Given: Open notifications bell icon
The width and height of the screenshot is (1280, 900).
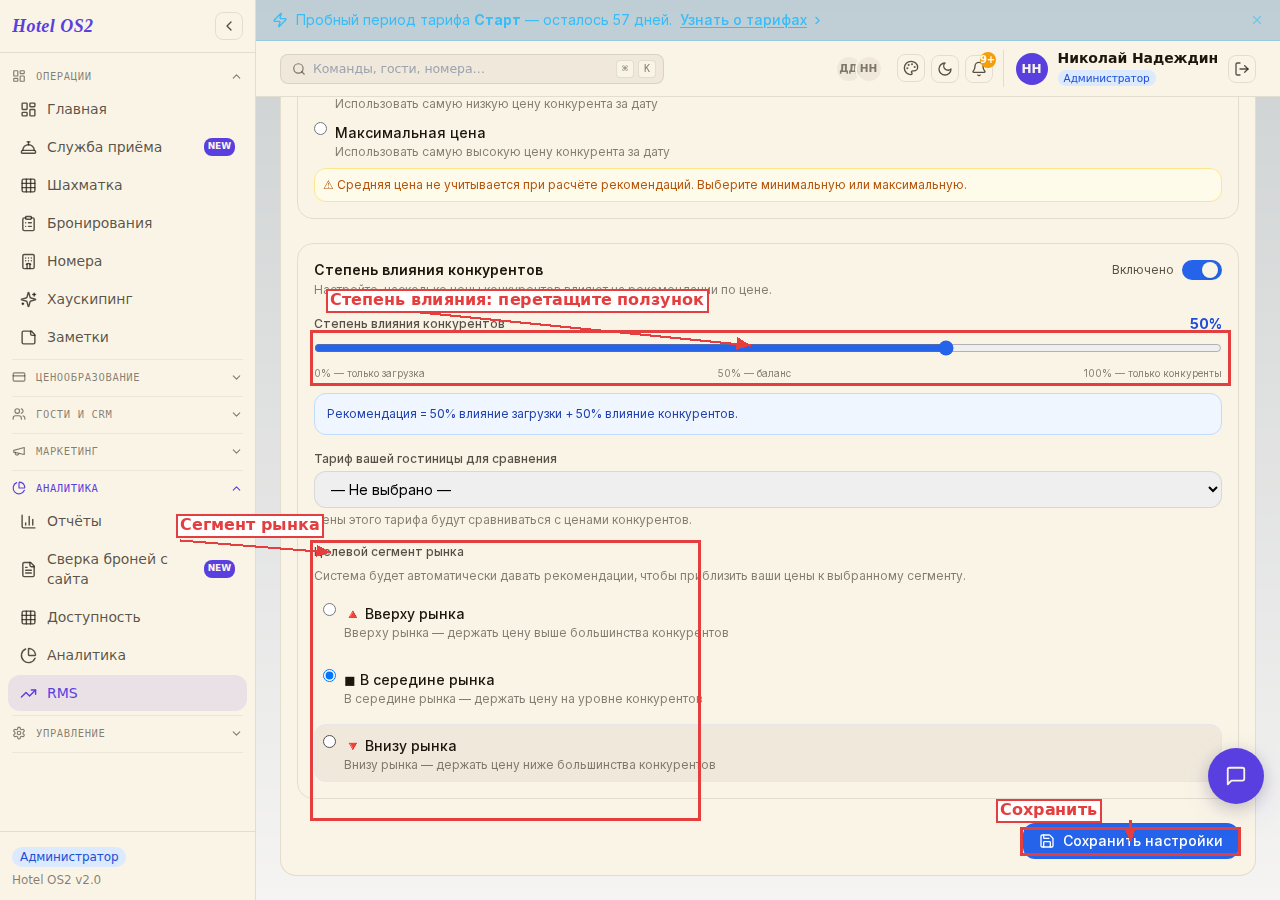Looking at the screenshot, I should point(979,68).
